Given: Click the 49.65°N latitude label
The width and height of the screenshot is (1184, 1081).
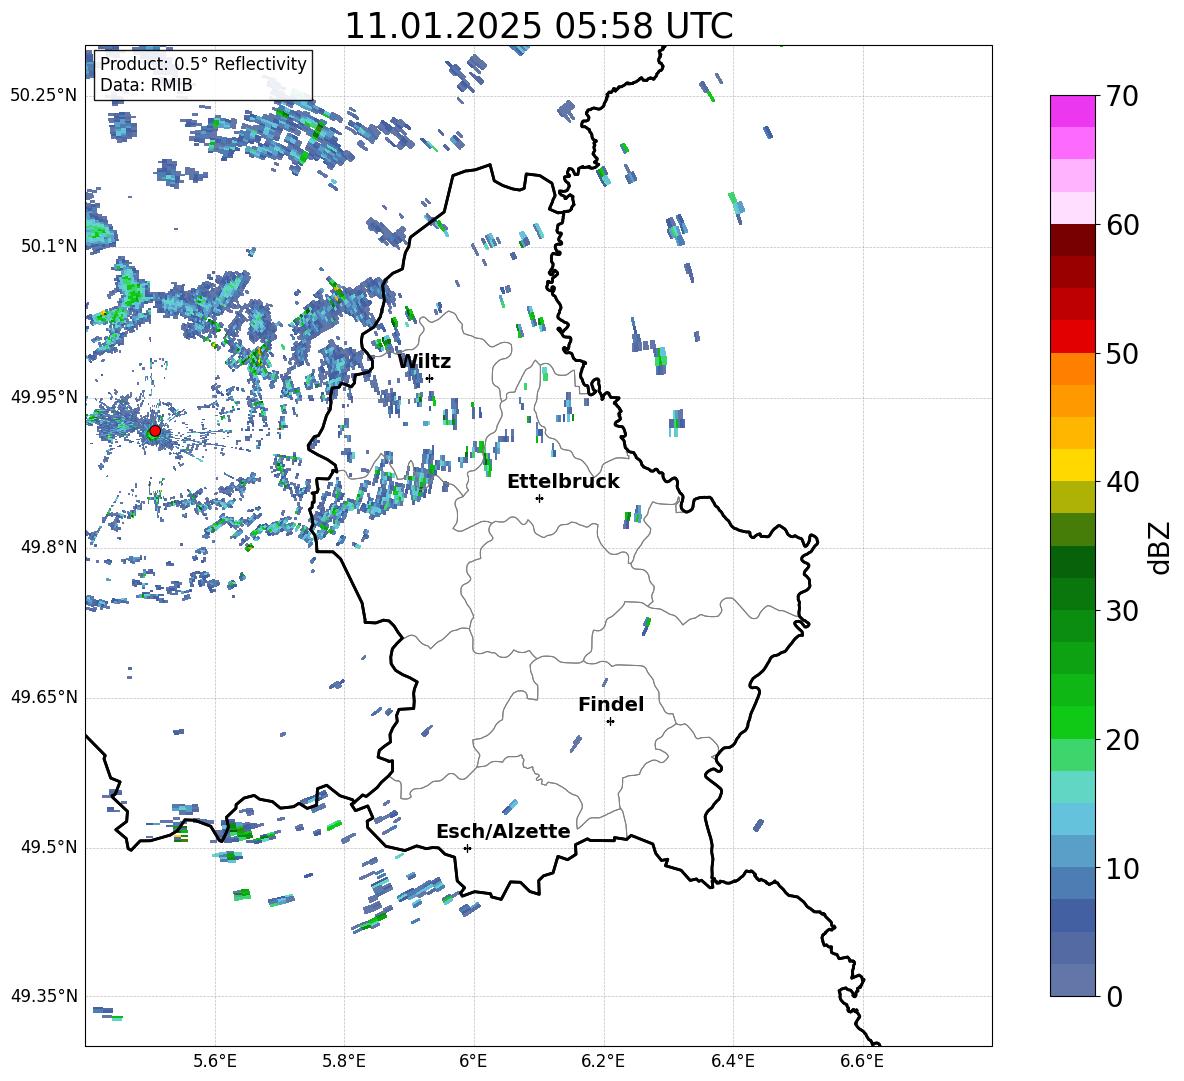Looking at the screenshot, I should coord(44,697).
